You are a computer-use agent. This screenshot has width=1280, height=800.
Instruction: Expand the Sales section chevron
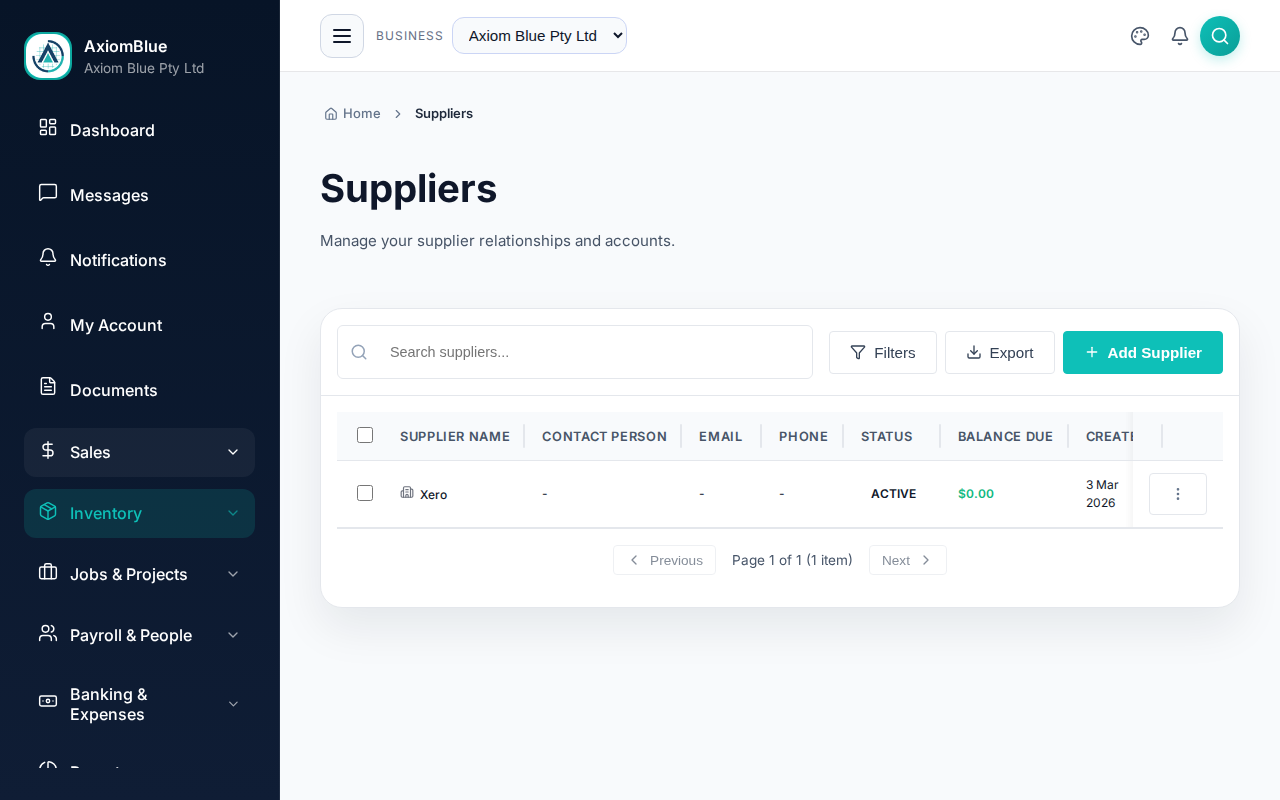point(233,452)
